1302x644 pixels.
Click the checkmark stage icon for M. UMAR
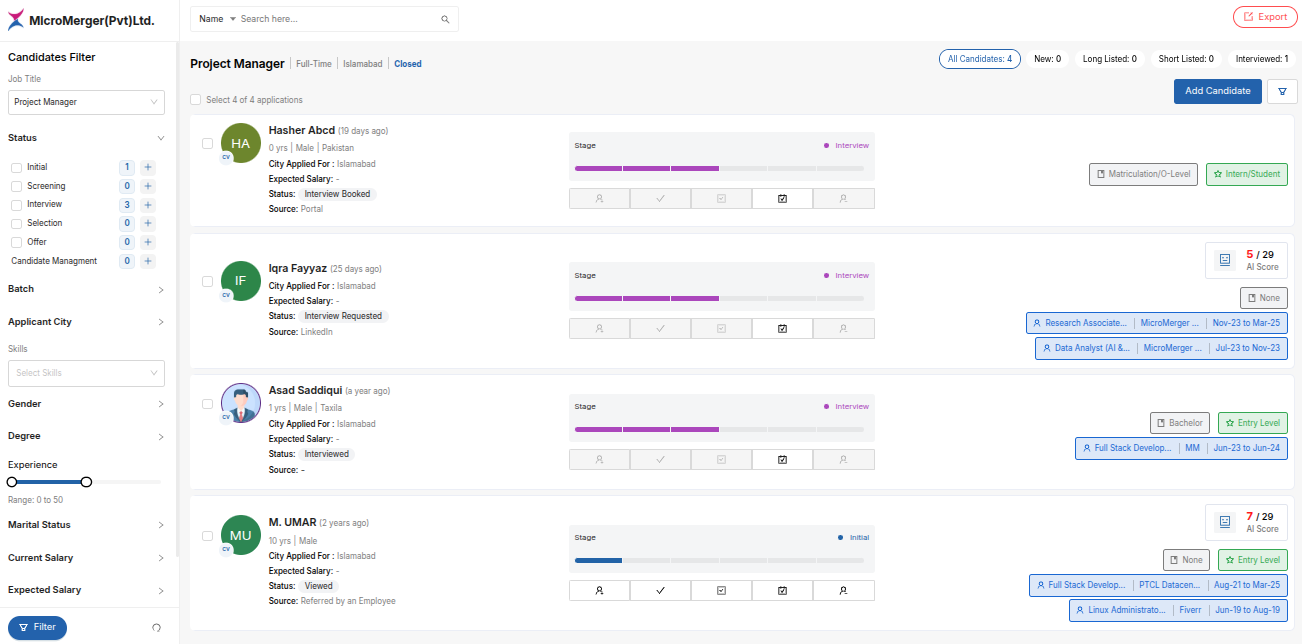pos(660,590)
